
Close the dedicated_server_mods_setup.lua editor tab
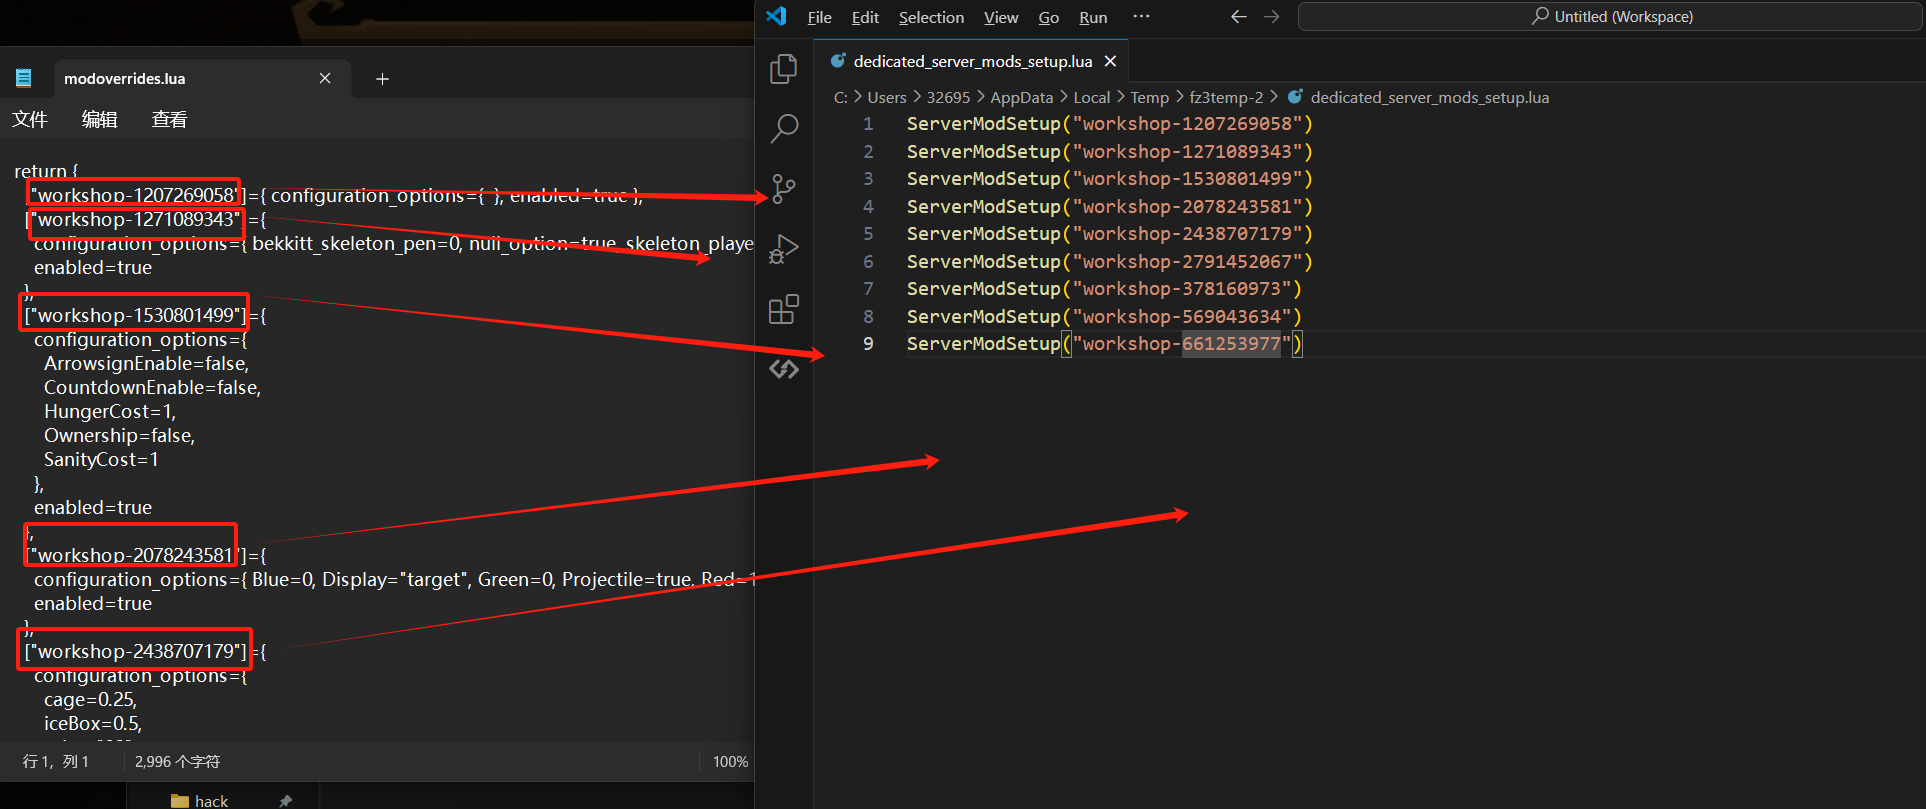point(1110,62)
